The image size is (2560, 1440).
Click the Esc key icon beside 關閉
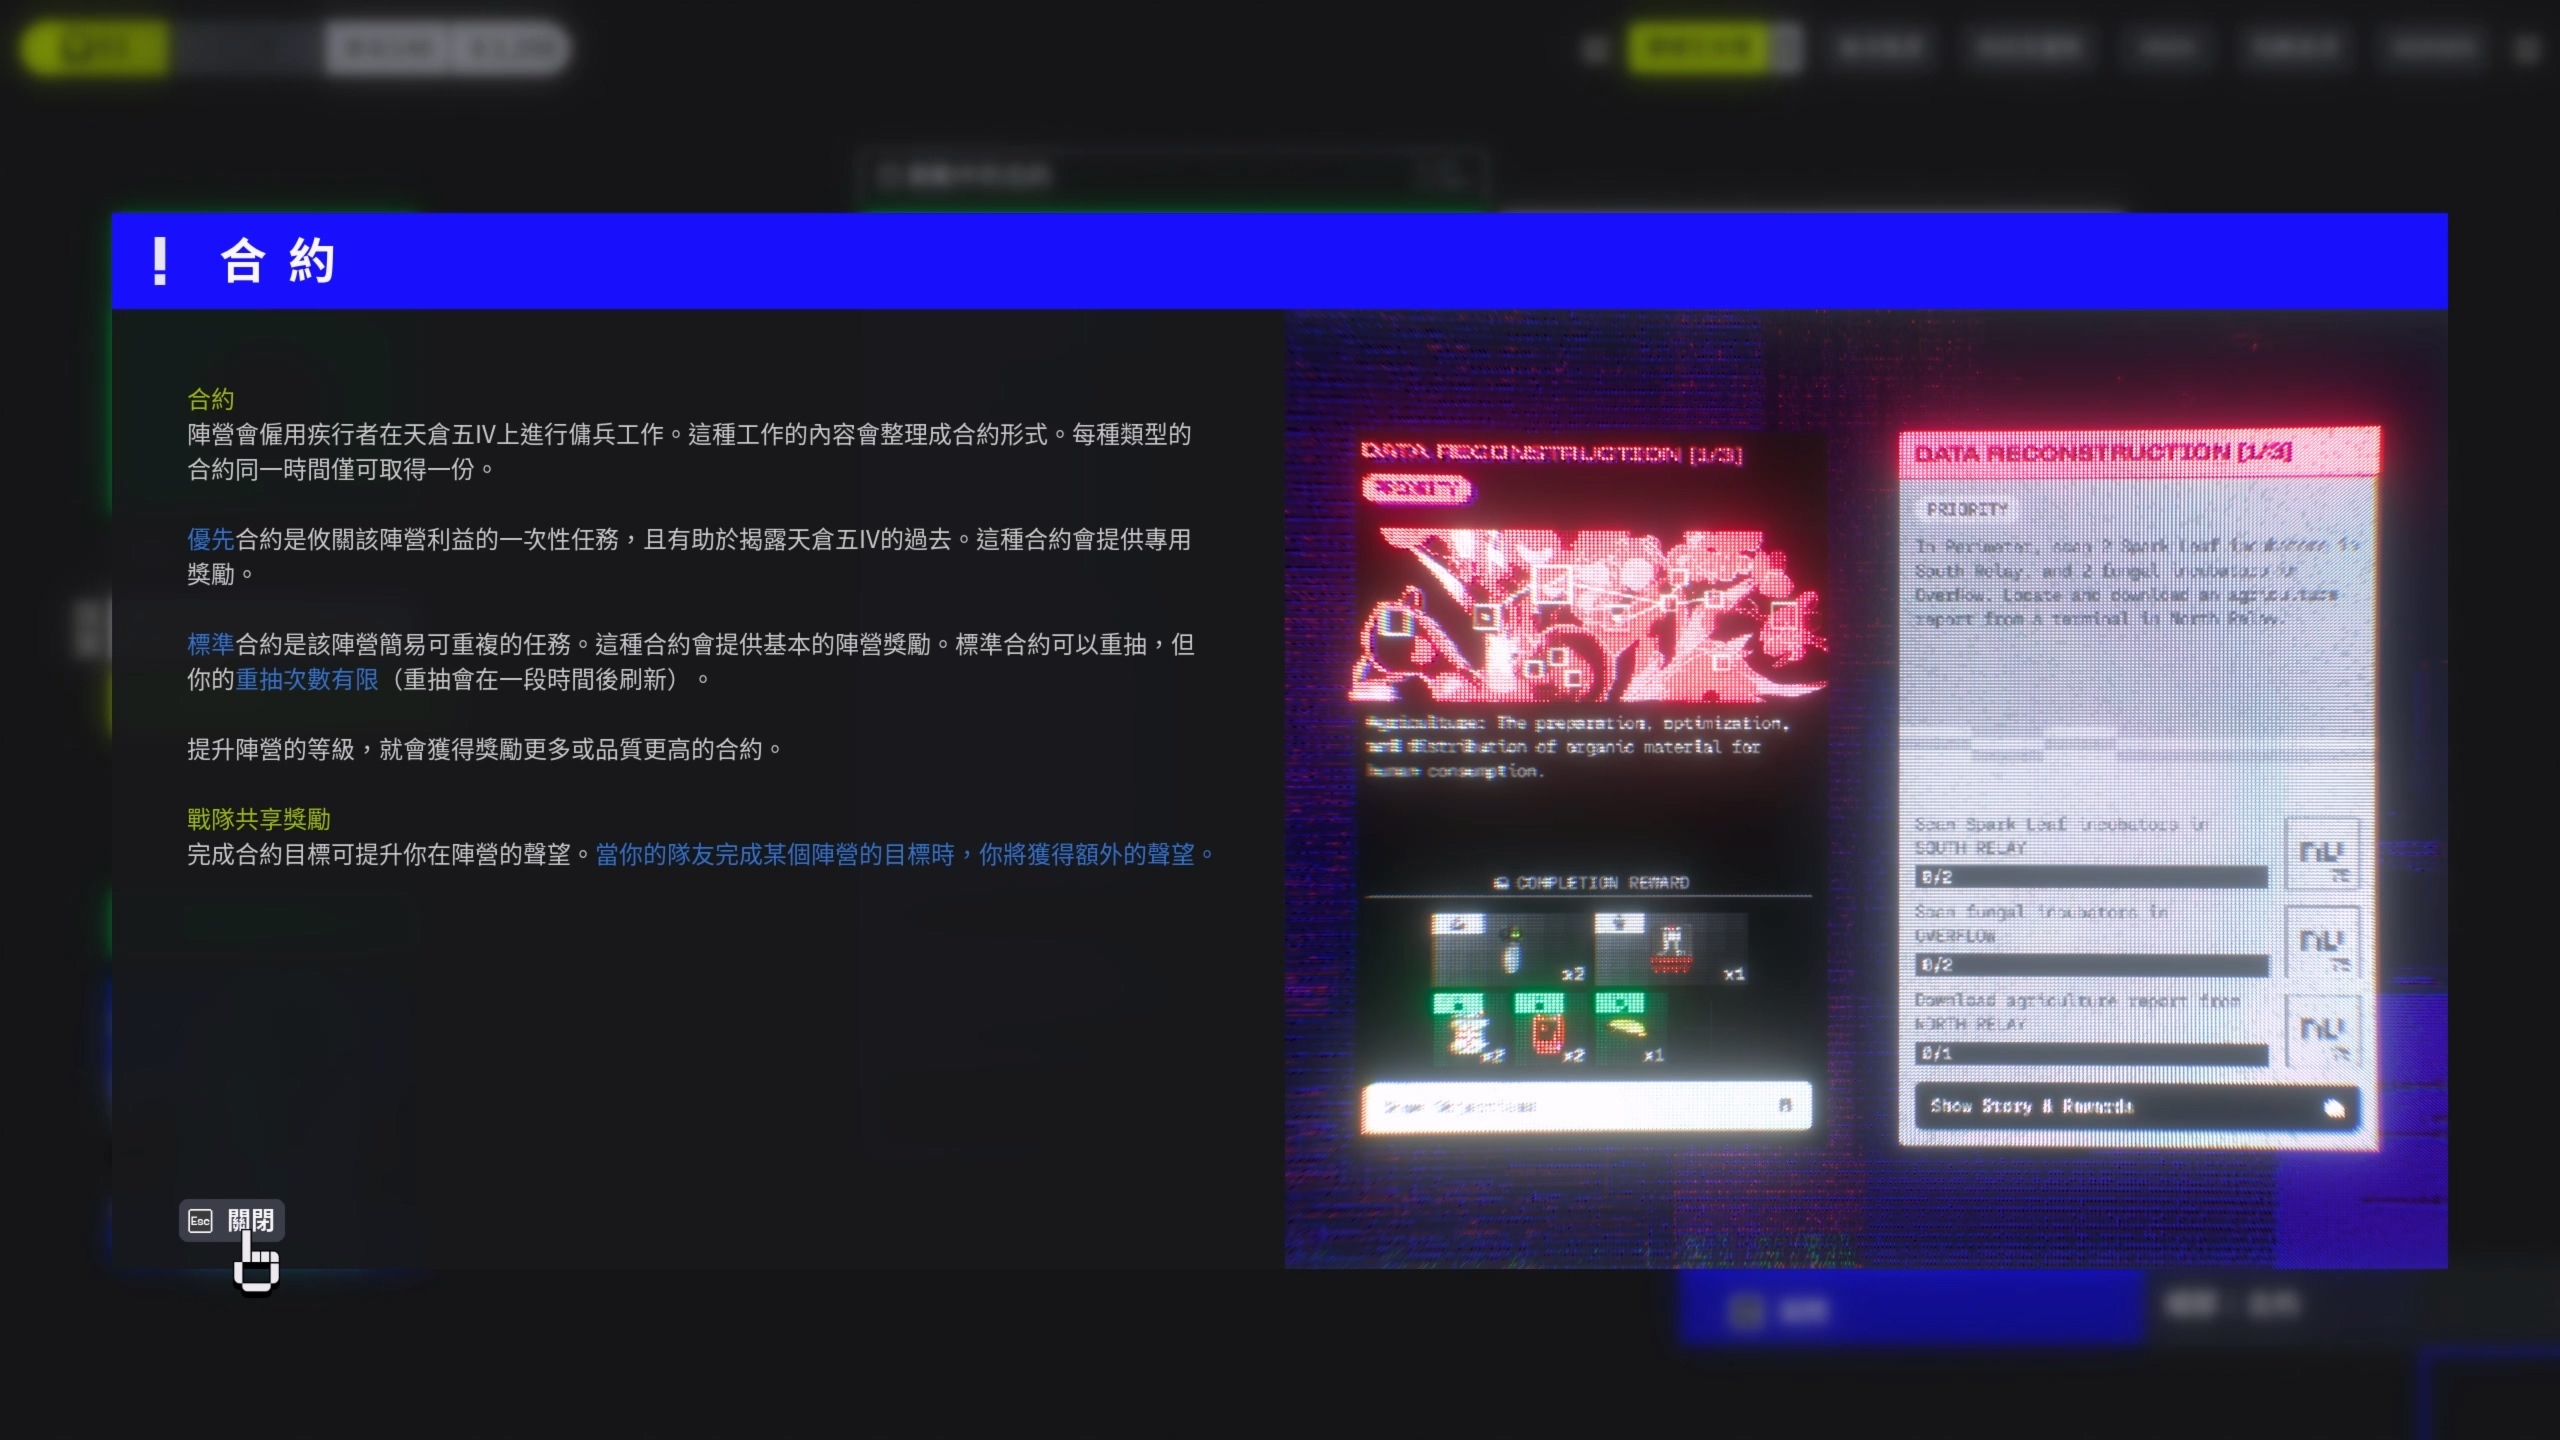point(200,1221)
